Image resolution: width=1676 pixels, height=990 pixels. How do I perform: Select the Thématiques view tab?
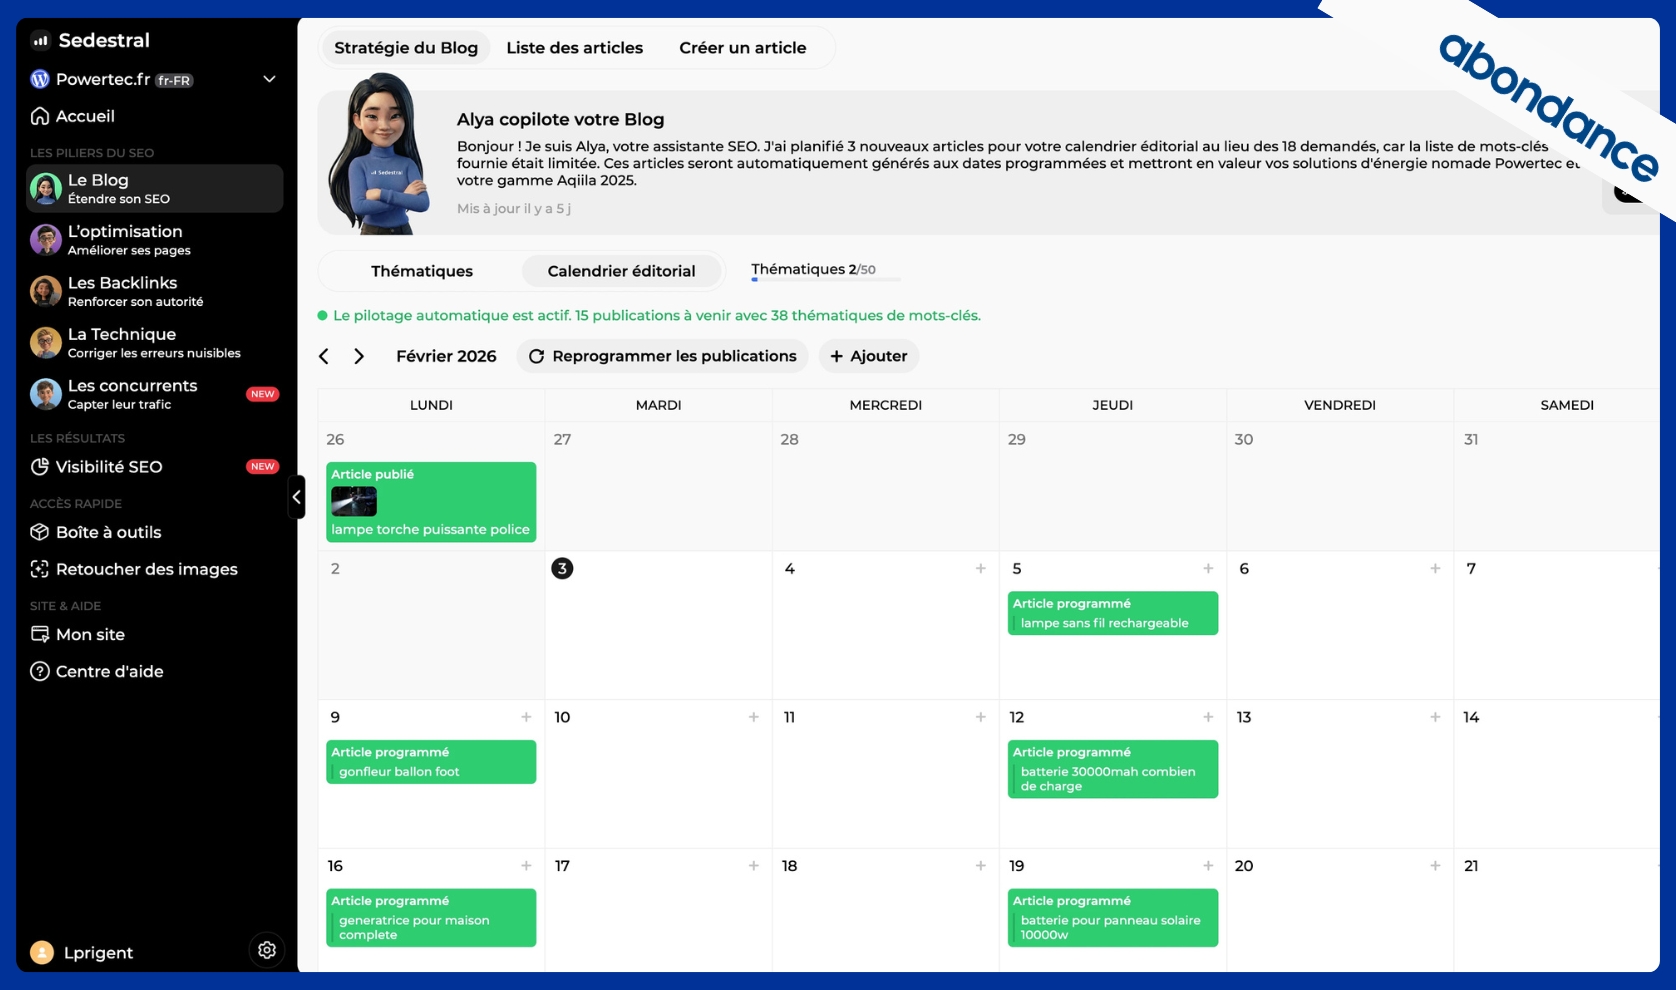tap(421, 271)
